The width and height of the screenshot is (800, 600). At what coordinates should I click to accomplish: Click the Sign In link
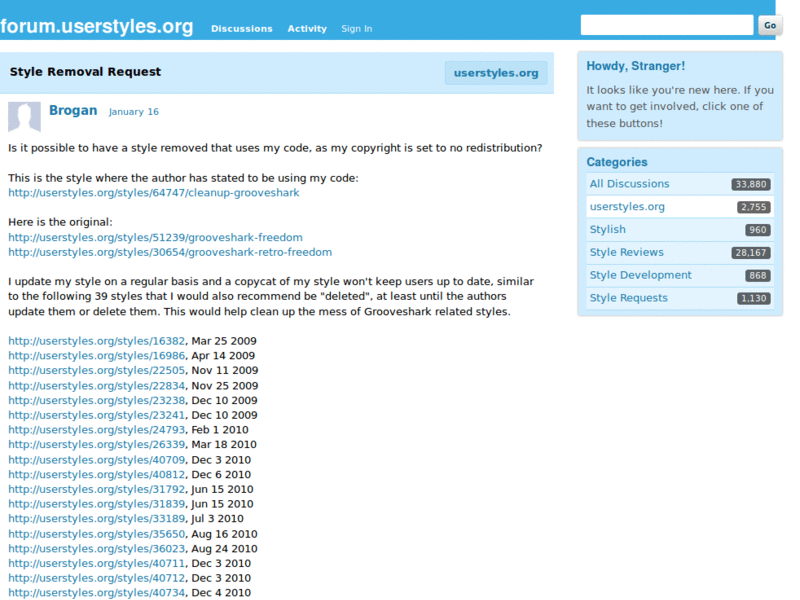(x=357, y=29)
